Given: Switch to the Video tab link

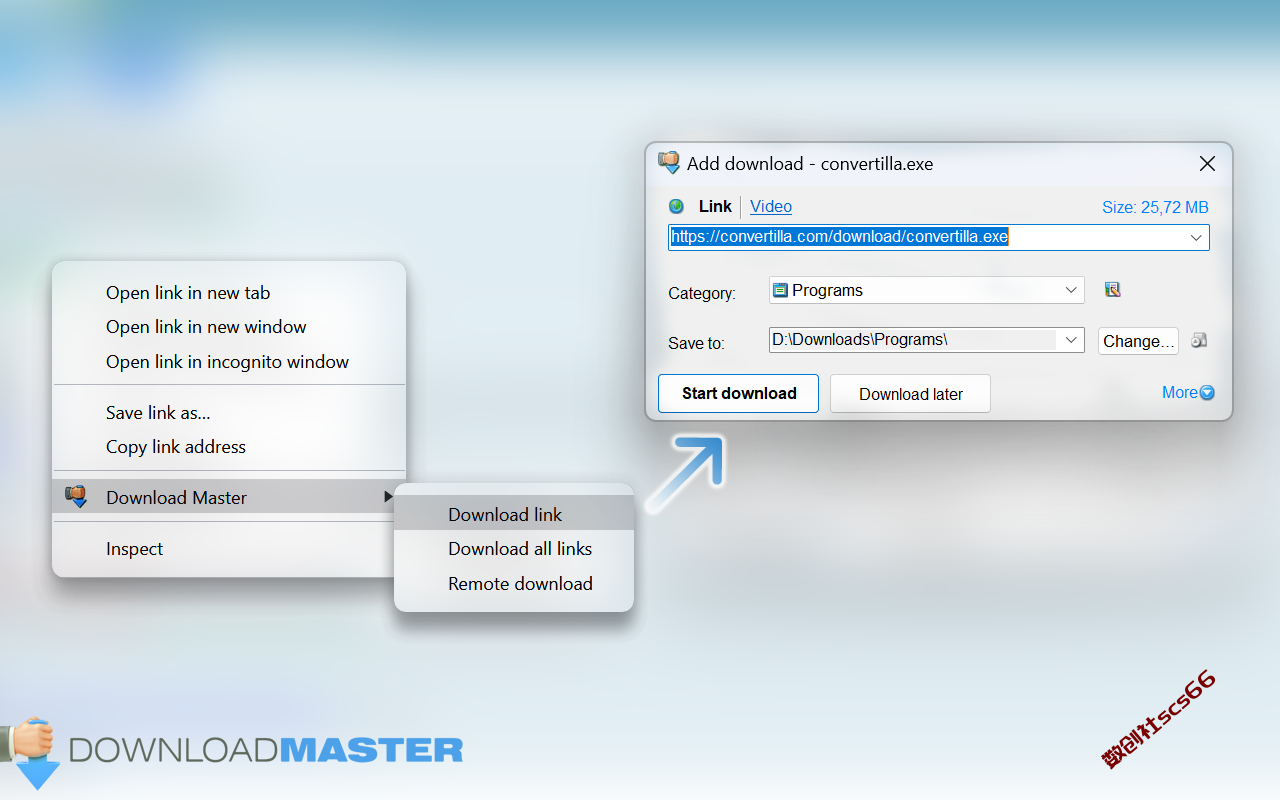Looking at the screenshot, I should click(x=771, y=206).
